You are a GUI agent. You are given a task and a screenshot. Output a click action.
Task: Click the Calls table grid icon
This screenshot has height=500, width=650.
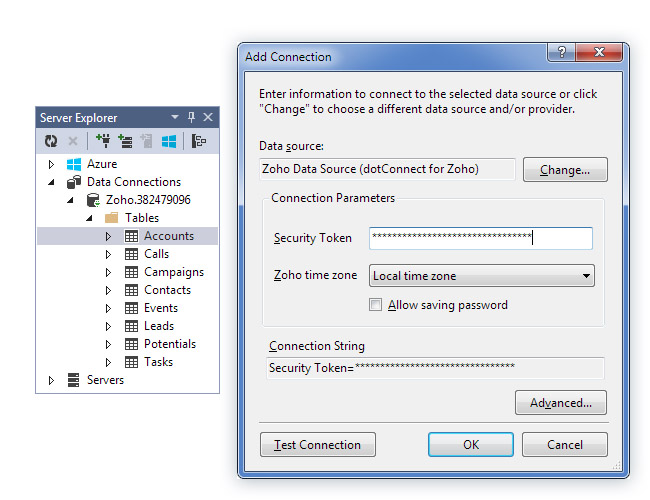click(131, 254)
